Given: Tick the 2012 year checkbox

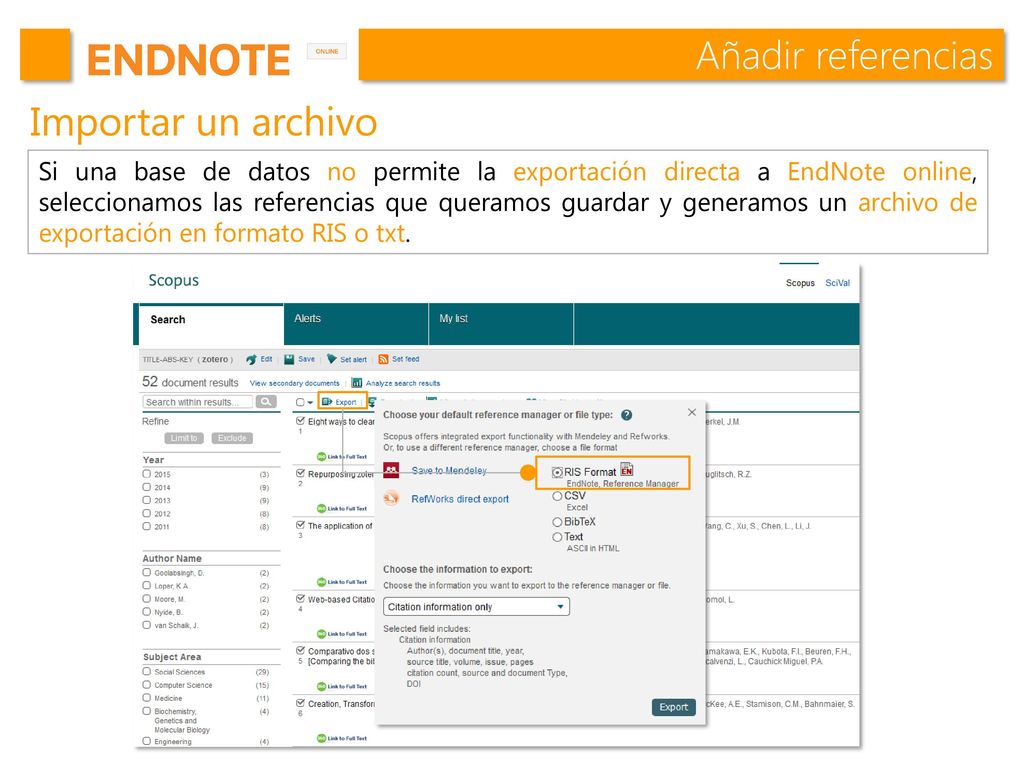Looking at the screenshot, I should [x=147, y=513].
